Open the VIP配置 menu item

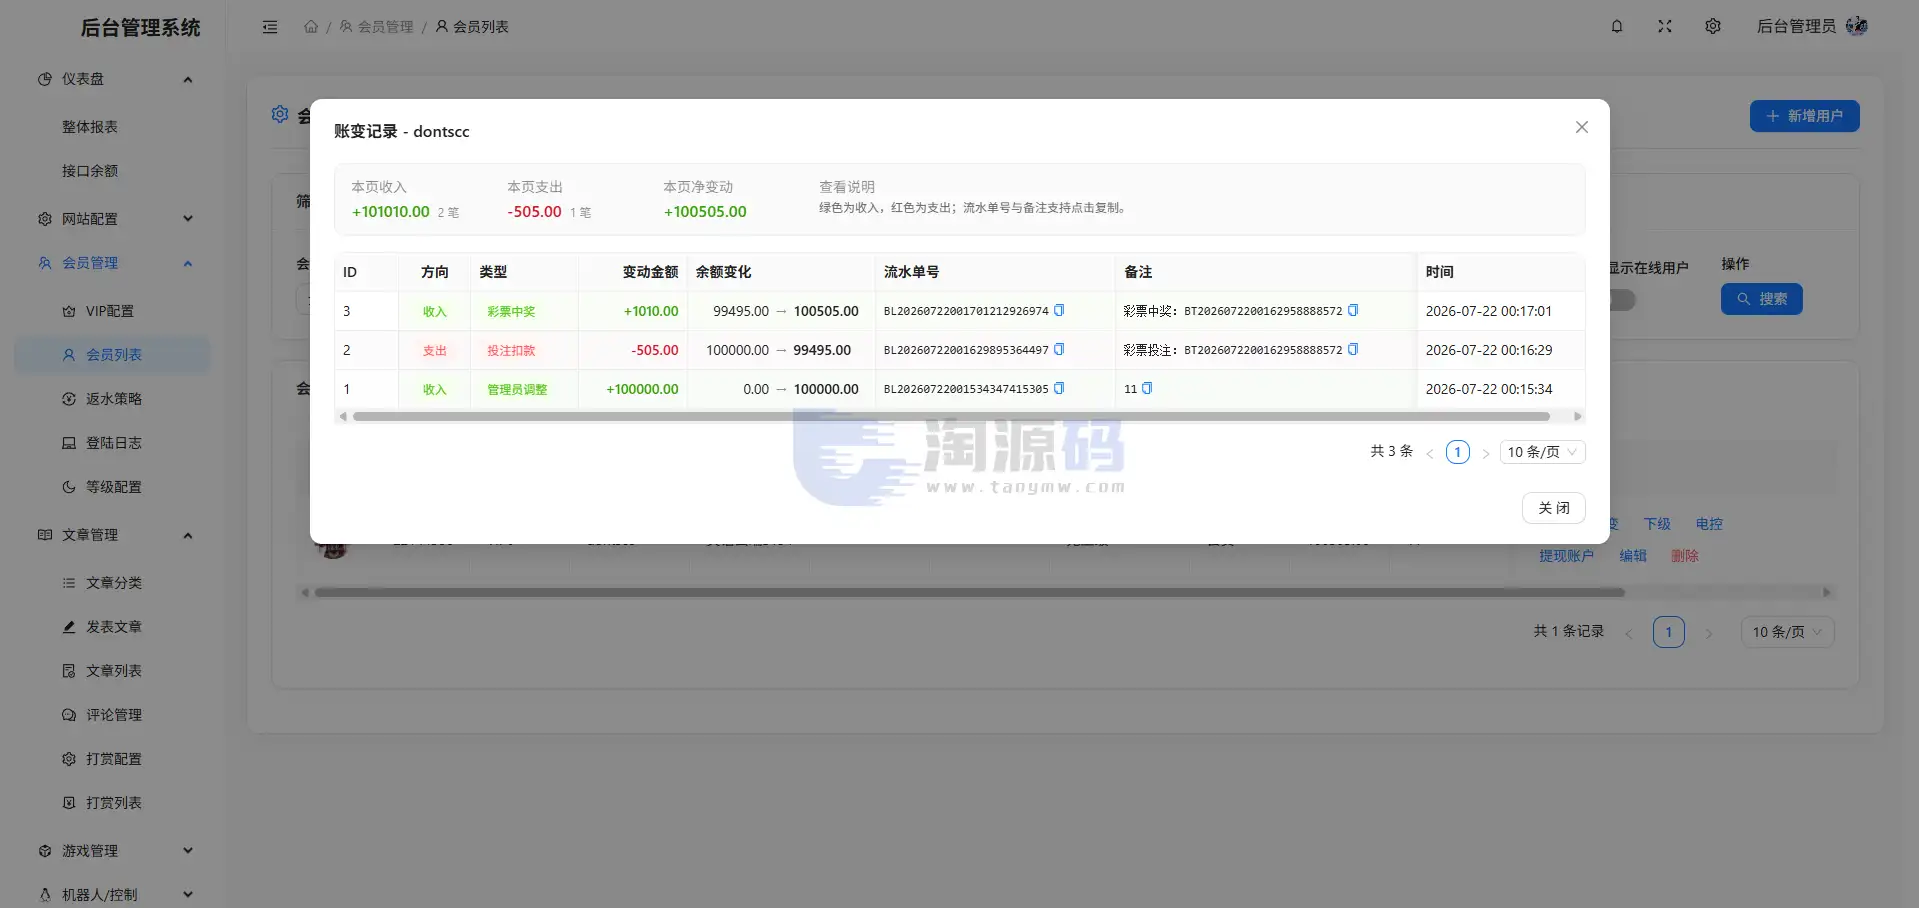coord(112,311)
